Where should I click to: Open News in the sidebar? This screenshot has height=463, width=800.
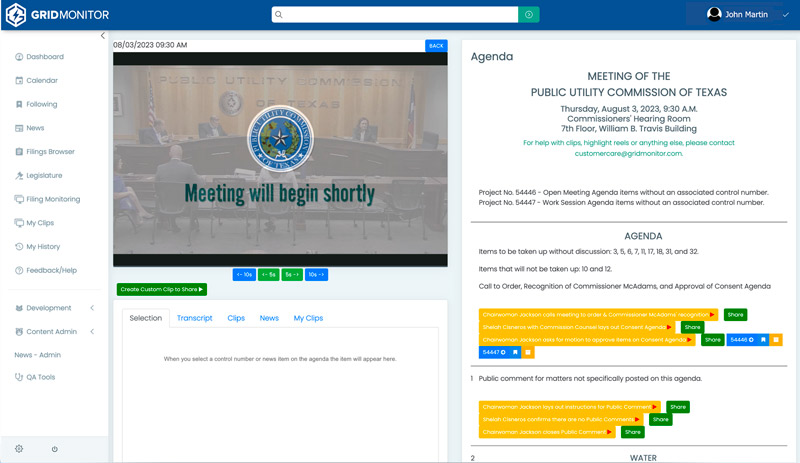[x=30, y=128]
